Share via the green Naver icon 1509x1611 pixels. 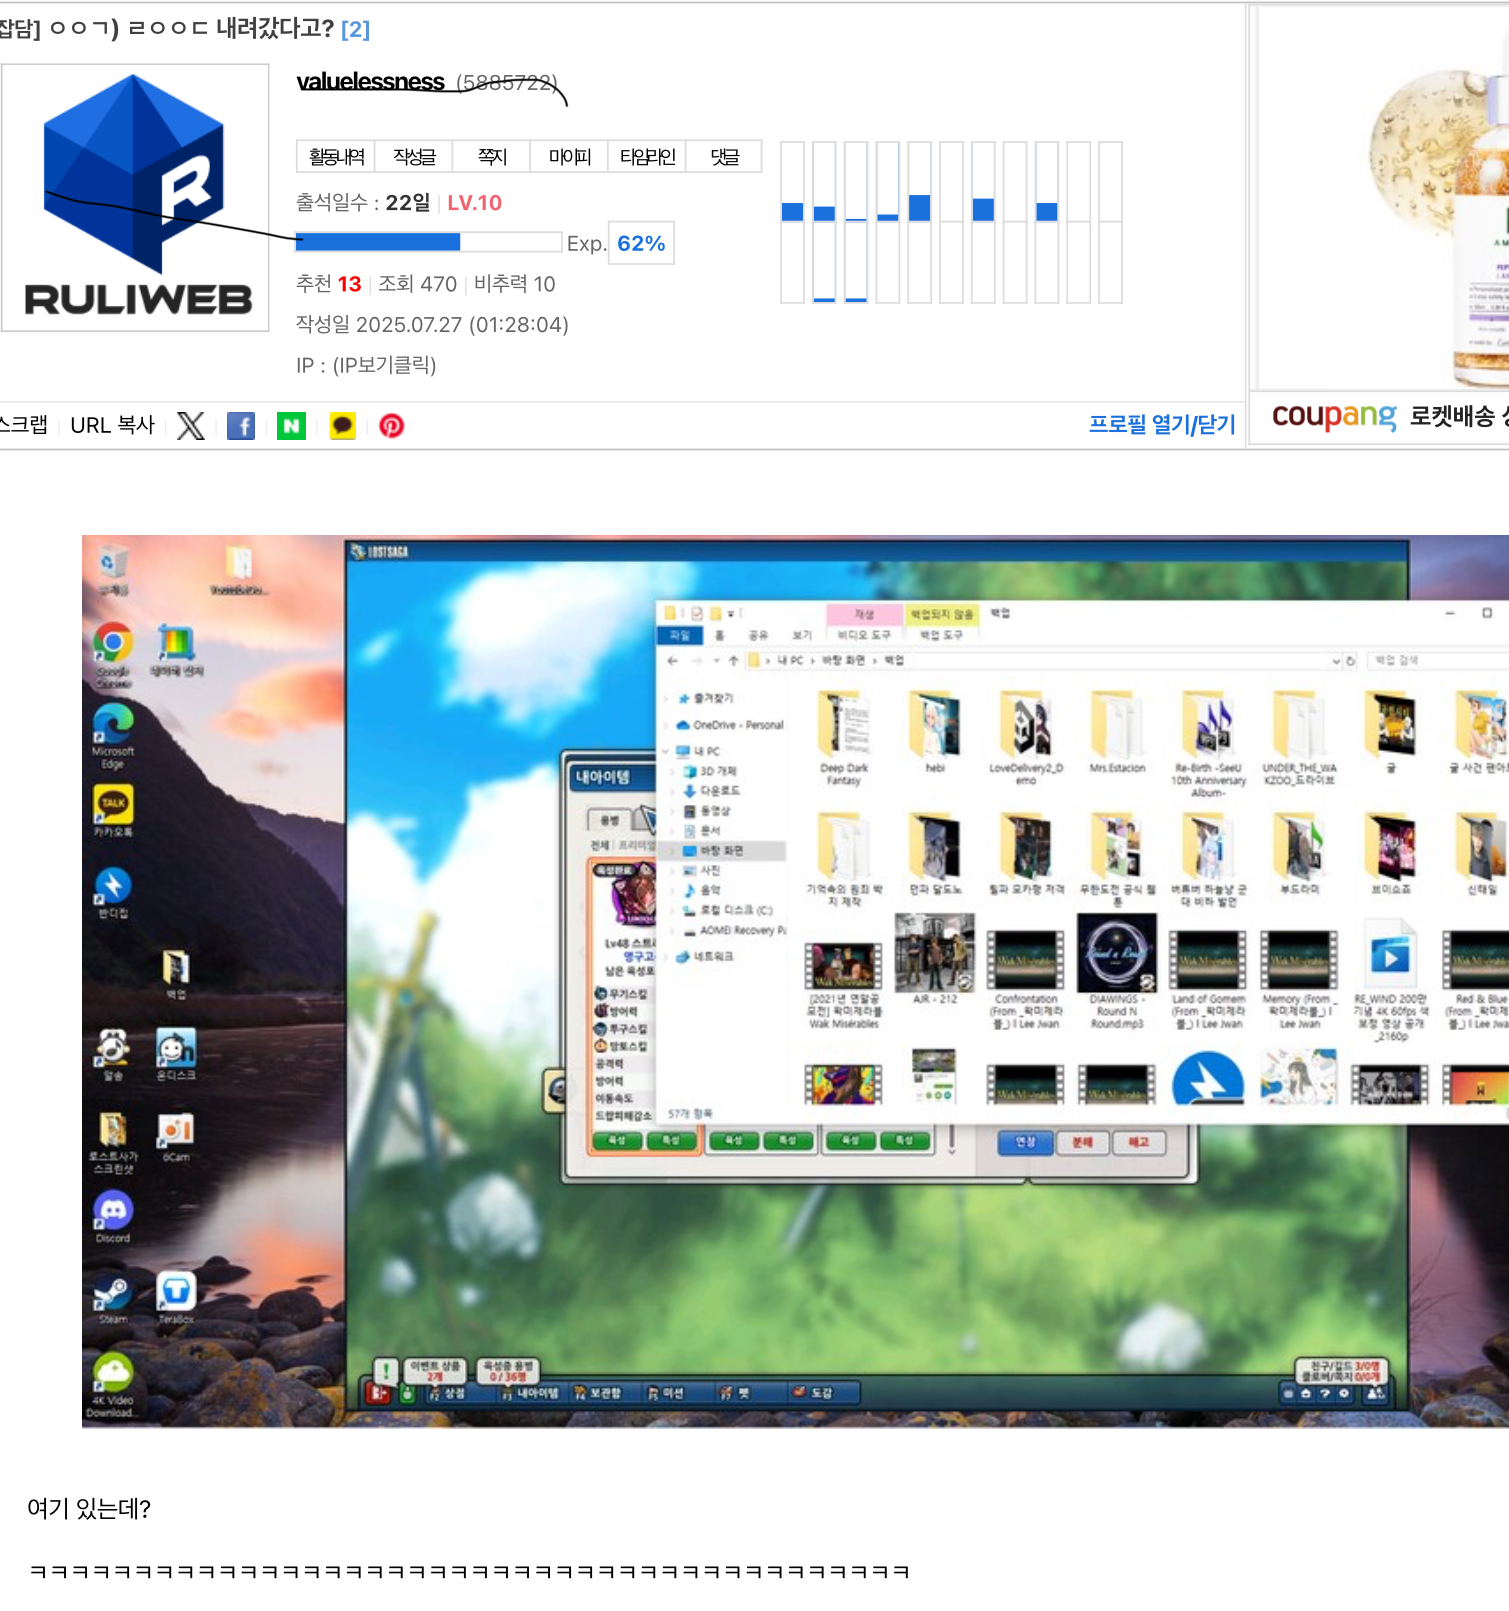tap(291, 426)
